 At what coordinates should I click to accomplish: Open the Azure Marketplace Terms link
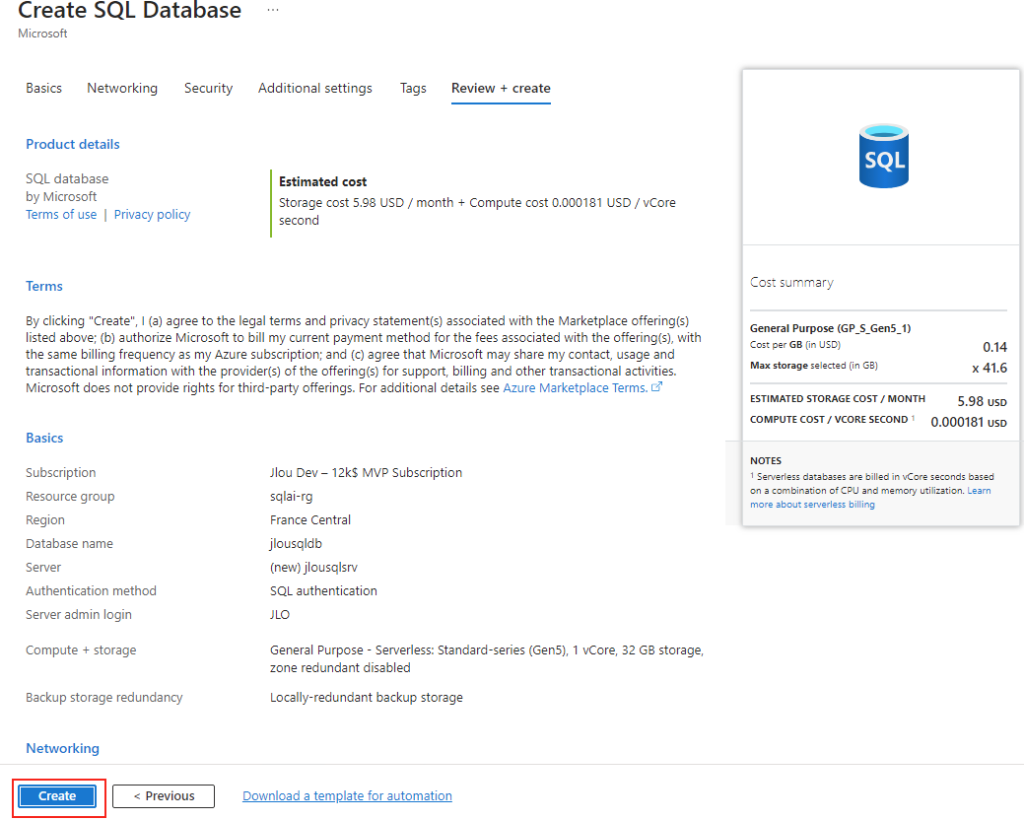pos(575,388)
